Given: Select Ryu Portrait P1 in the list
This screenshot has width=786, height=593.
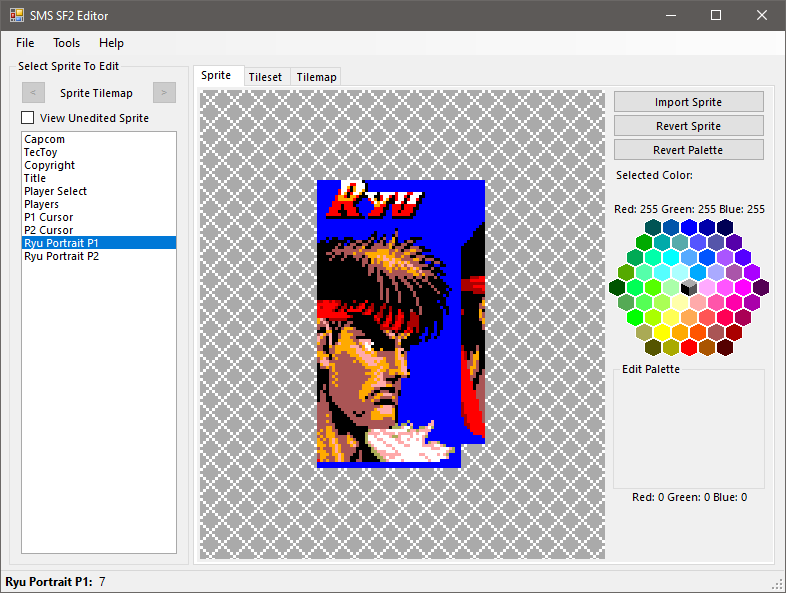Looking at the screenshot, I should pyautogui.click(x=99, y=243).
